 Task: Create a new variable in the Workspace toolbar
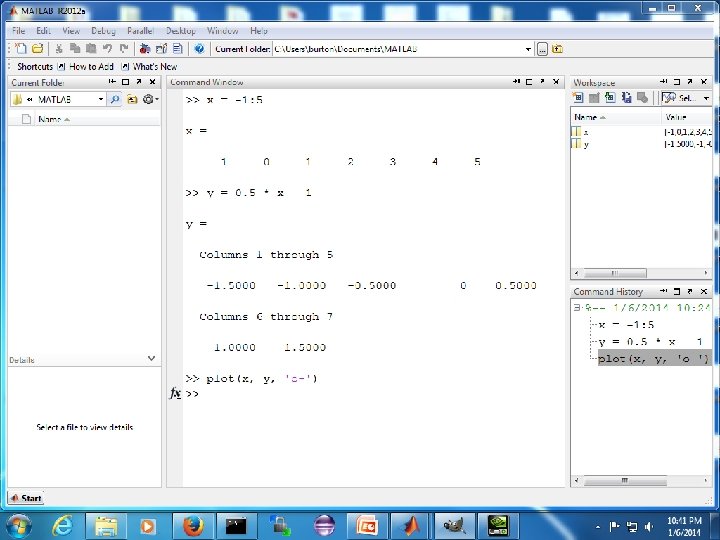[578, 97]
